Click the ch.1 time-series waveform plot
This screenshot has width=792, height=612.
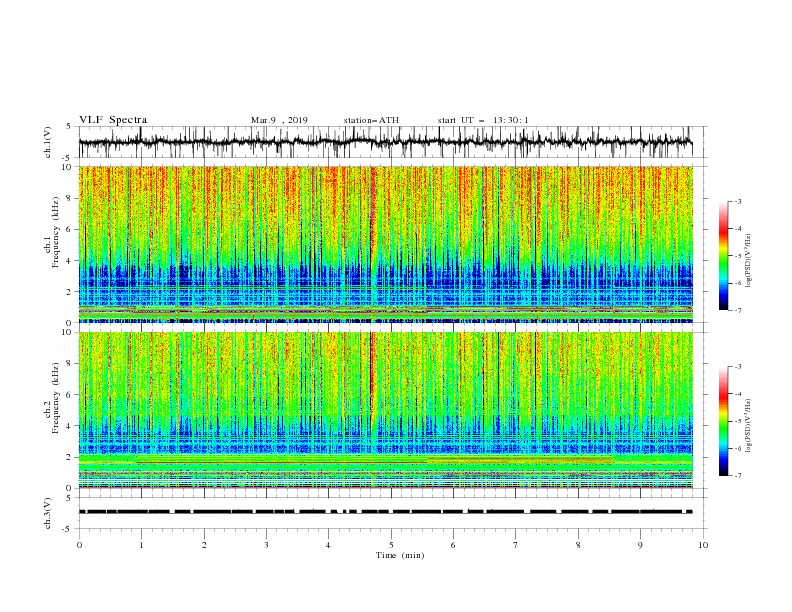(386, 142)
